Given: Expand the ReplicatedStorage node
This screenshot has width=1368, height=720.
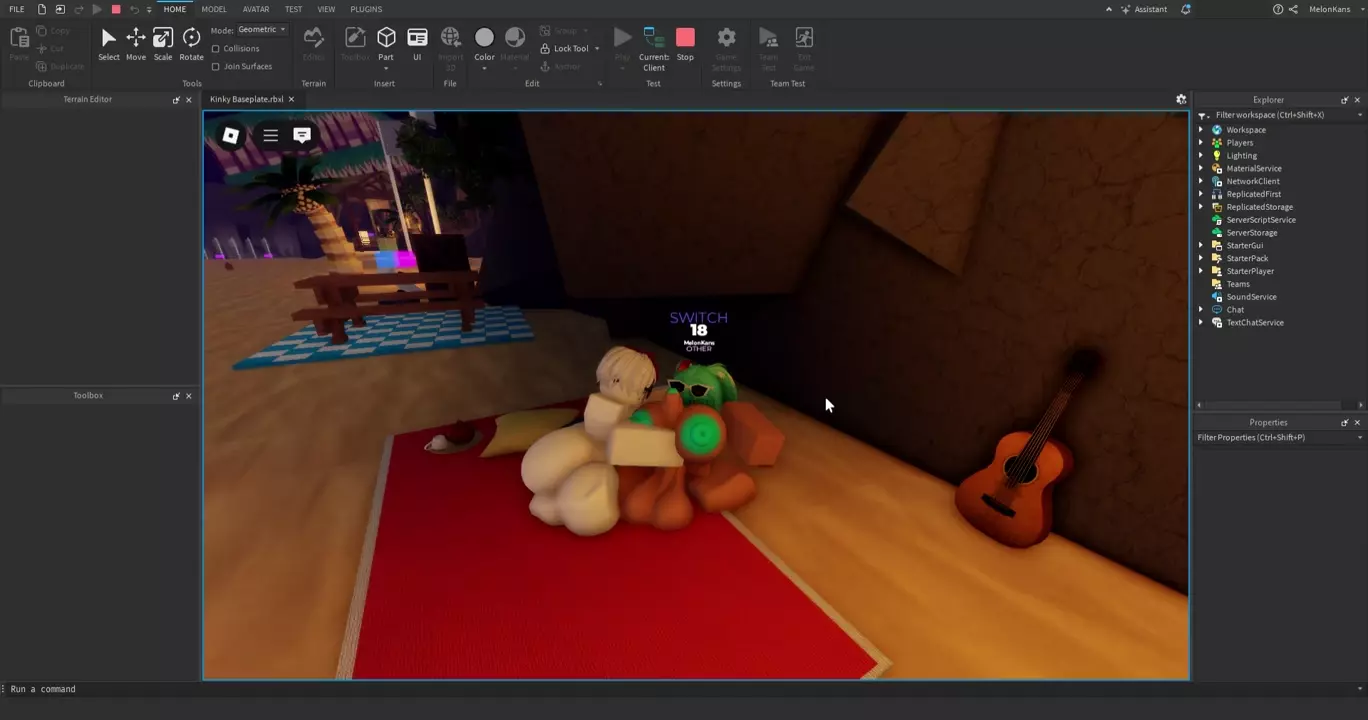Looking at the screenshot, I should tap(1201, 207).
